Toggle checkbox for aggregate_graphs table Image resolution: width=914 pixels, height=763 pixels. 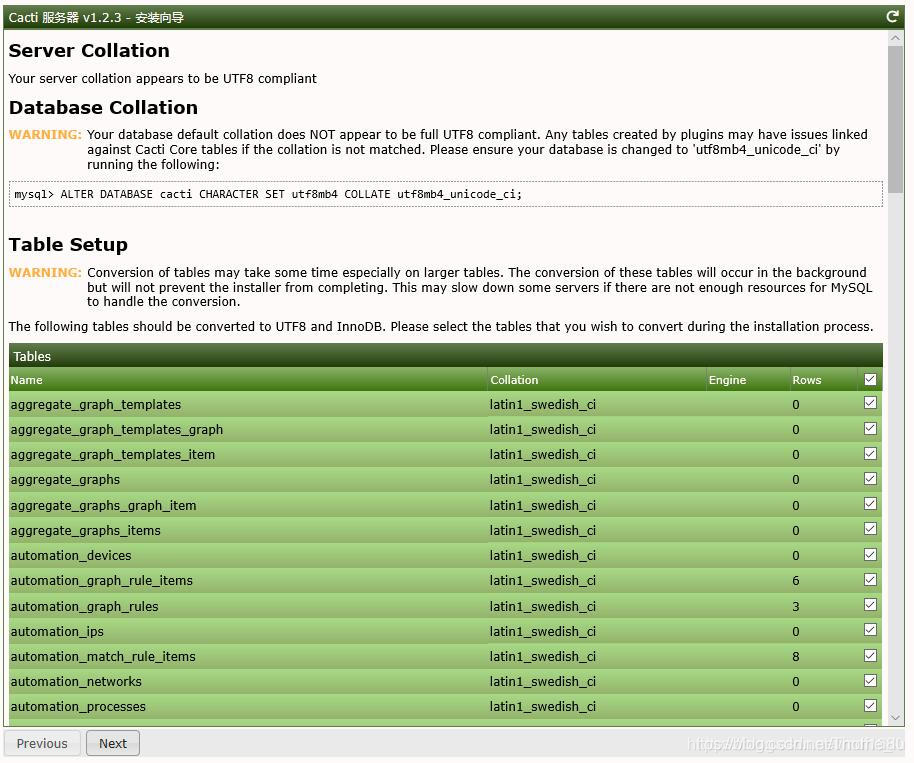pos(870,479)
